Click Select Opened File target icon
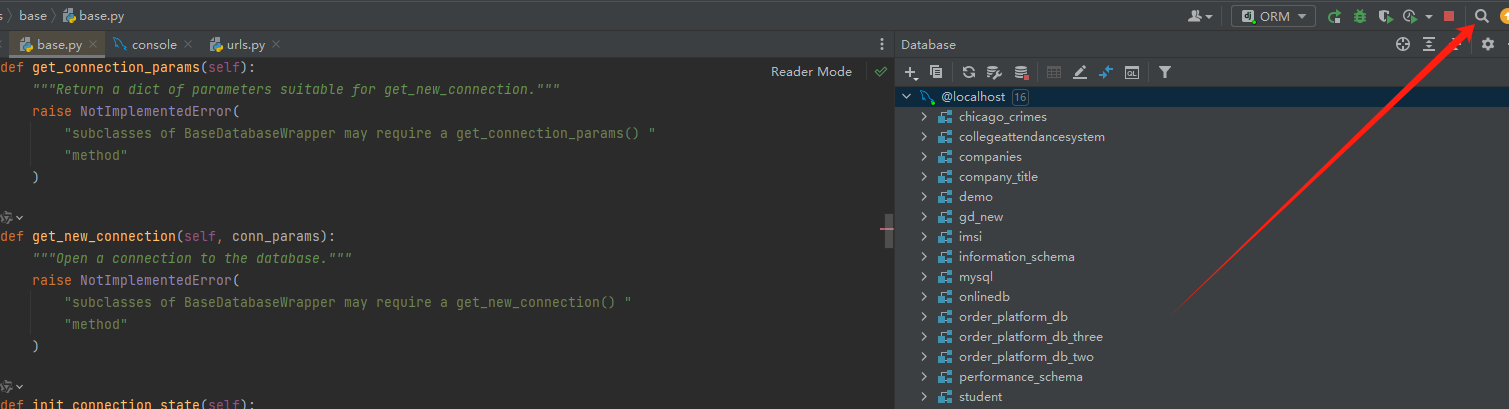The width and height of the screenshot is (1509, 409). tap(1403, 44)
